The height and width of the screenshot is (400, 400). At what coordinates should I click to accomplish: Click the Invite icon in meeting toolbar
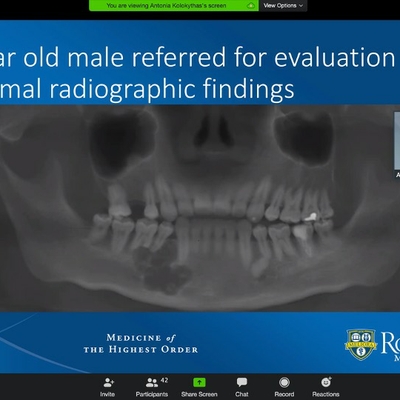(109, 382)
